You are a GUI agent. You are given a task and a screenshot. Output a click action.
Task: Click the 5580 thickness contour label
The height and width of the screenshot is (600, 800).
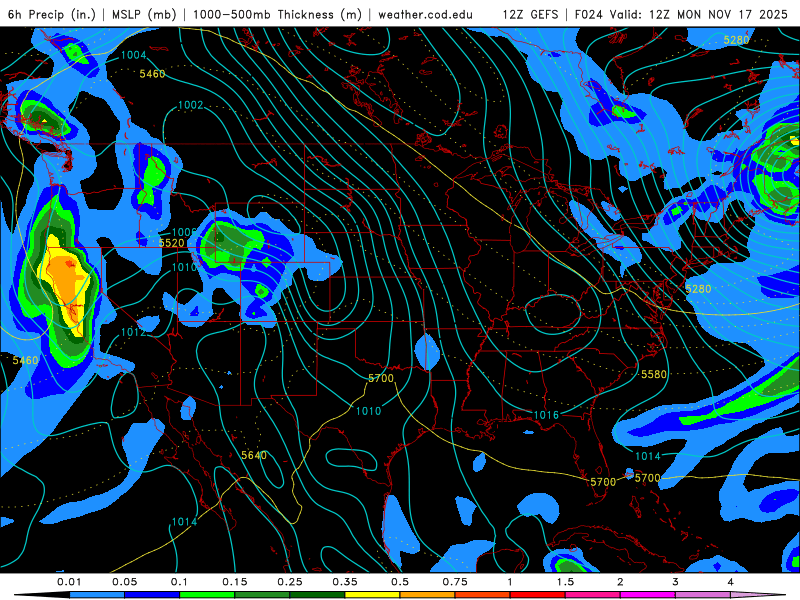pos(654,374)
